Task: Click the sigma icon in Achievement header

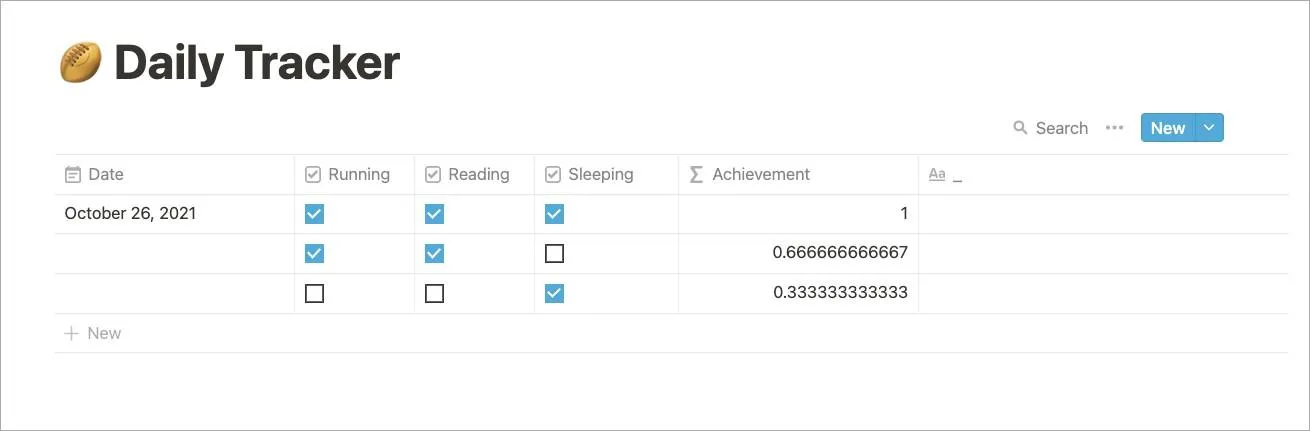Action: (x=696, y=175)
